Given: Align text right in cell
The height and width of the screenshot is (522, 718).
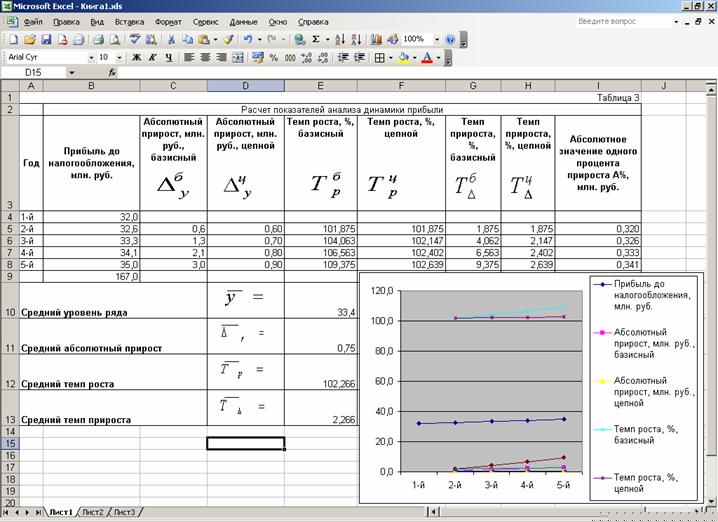Looking at the screenshot, I should [x=222, y=58].
